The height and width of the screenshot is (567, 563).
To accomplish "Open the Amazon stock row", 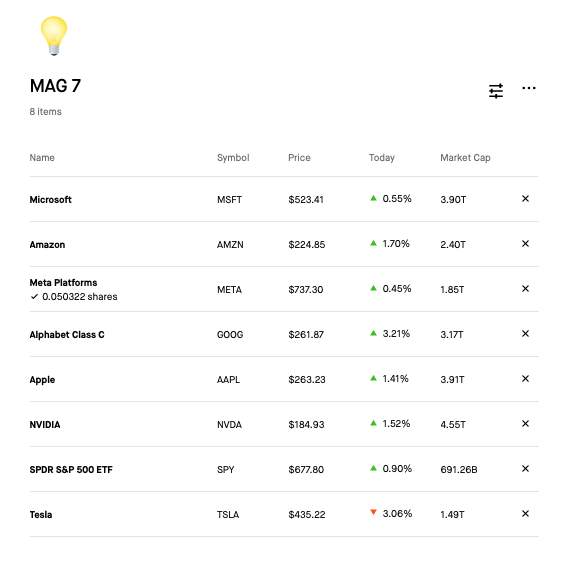I will 284,244.
